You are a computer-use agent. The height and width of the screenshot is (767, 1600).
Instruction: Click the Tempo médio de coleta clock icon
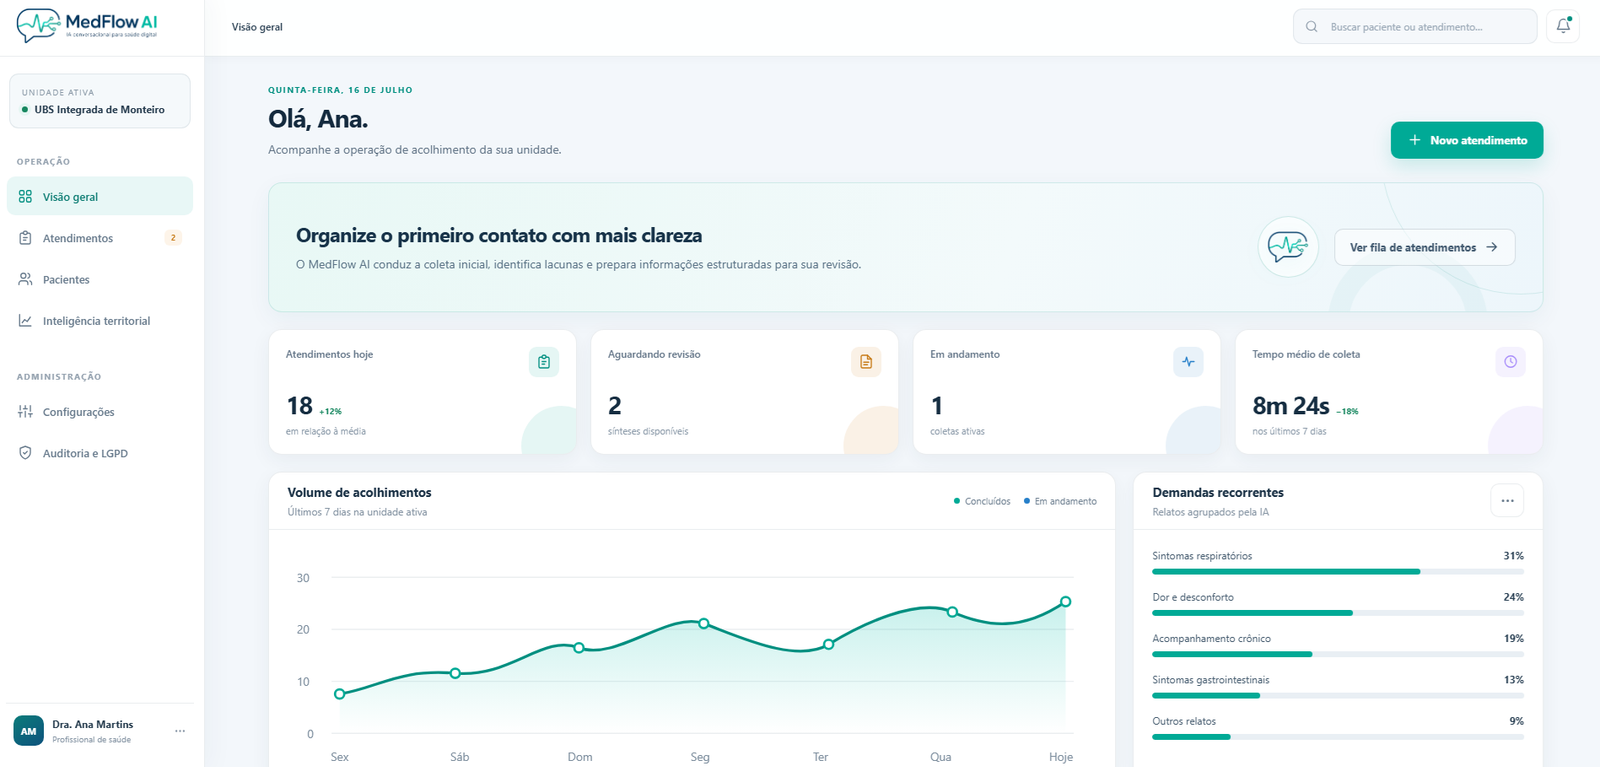(x=1510, y=362)
